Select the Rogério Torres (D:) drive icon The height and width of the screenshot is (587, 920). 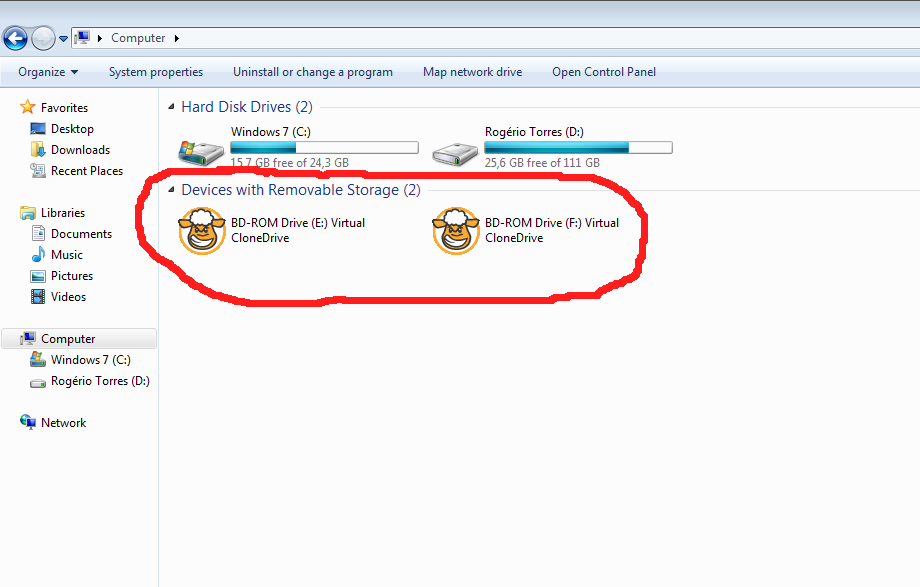[x=456, y=150]
